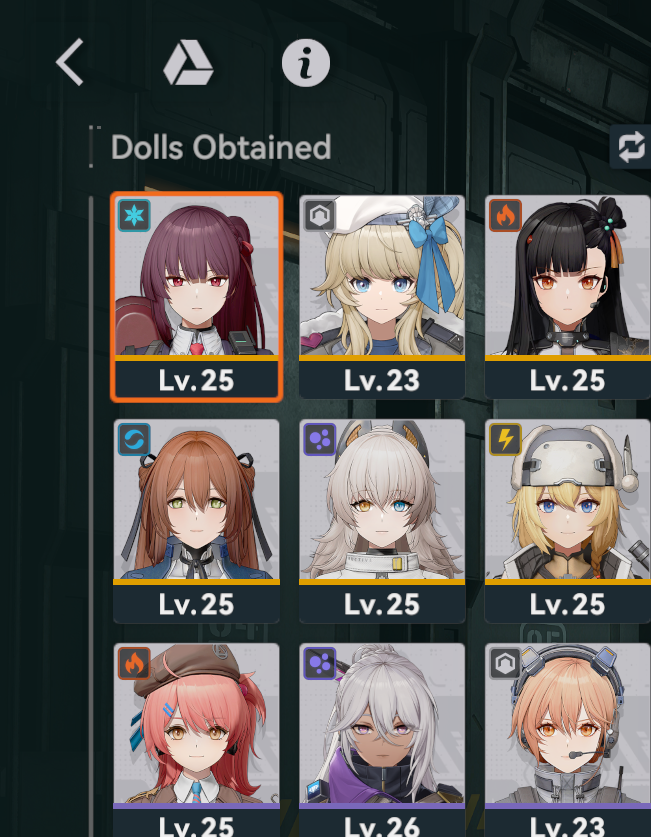The width and height of the screenshot is (651, 837).
Task: Select the pink-haired doll with brown cap
Action: click(196, 740)
